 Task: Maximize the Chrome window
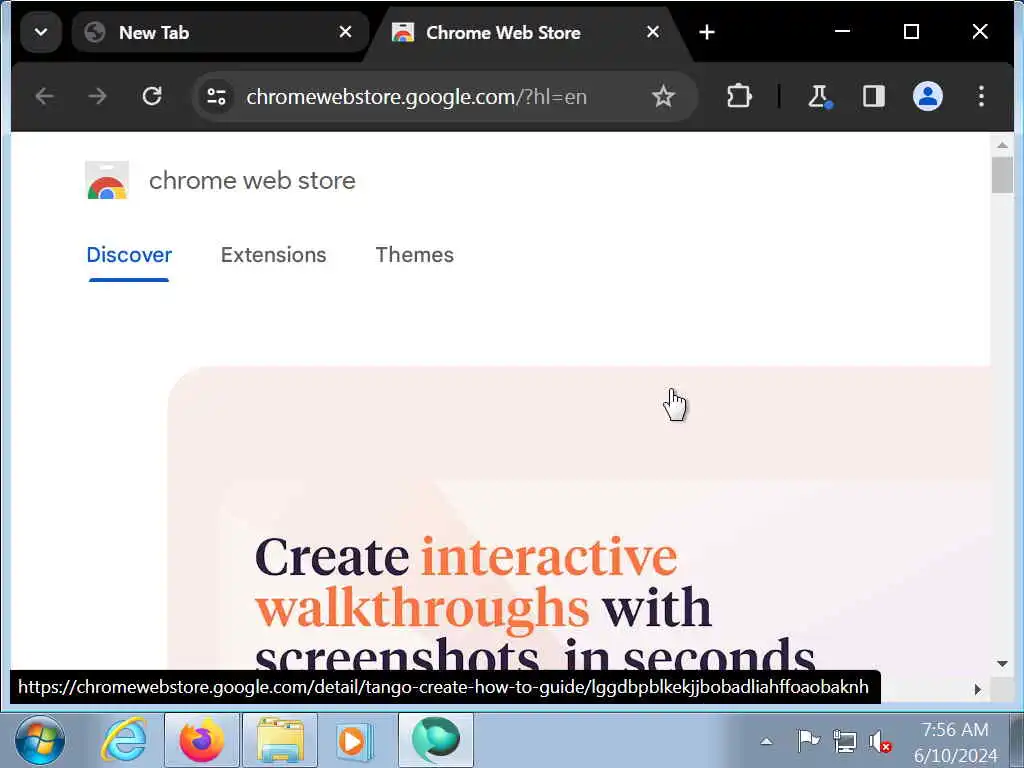[911, 31]
